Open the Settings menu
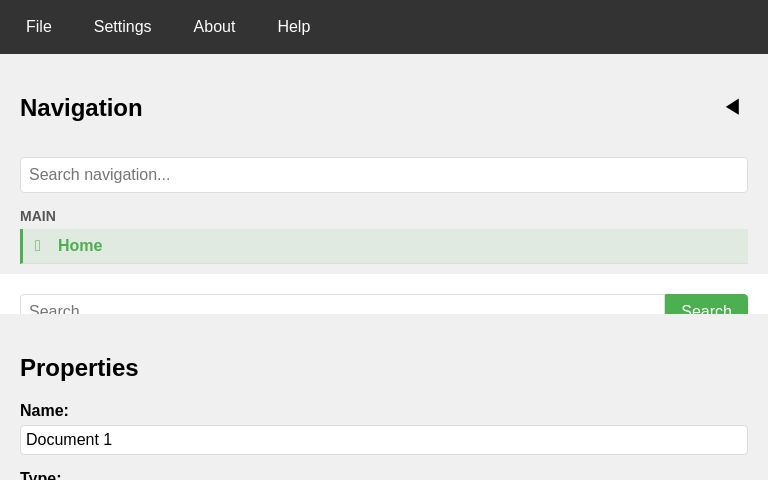The image size is (768, 480). [122, 27]
